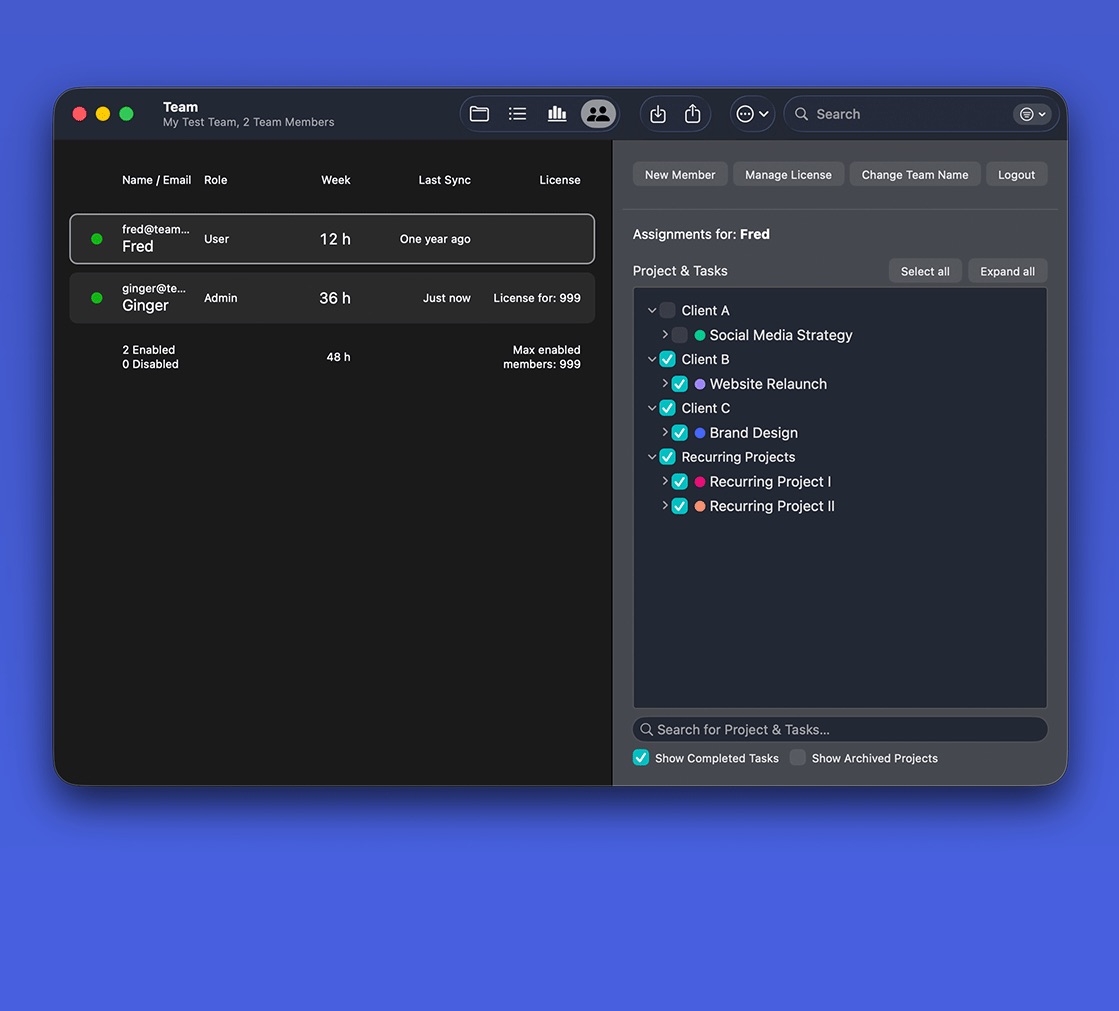
Task: Expand the Brand Design project
Action: 665,432
